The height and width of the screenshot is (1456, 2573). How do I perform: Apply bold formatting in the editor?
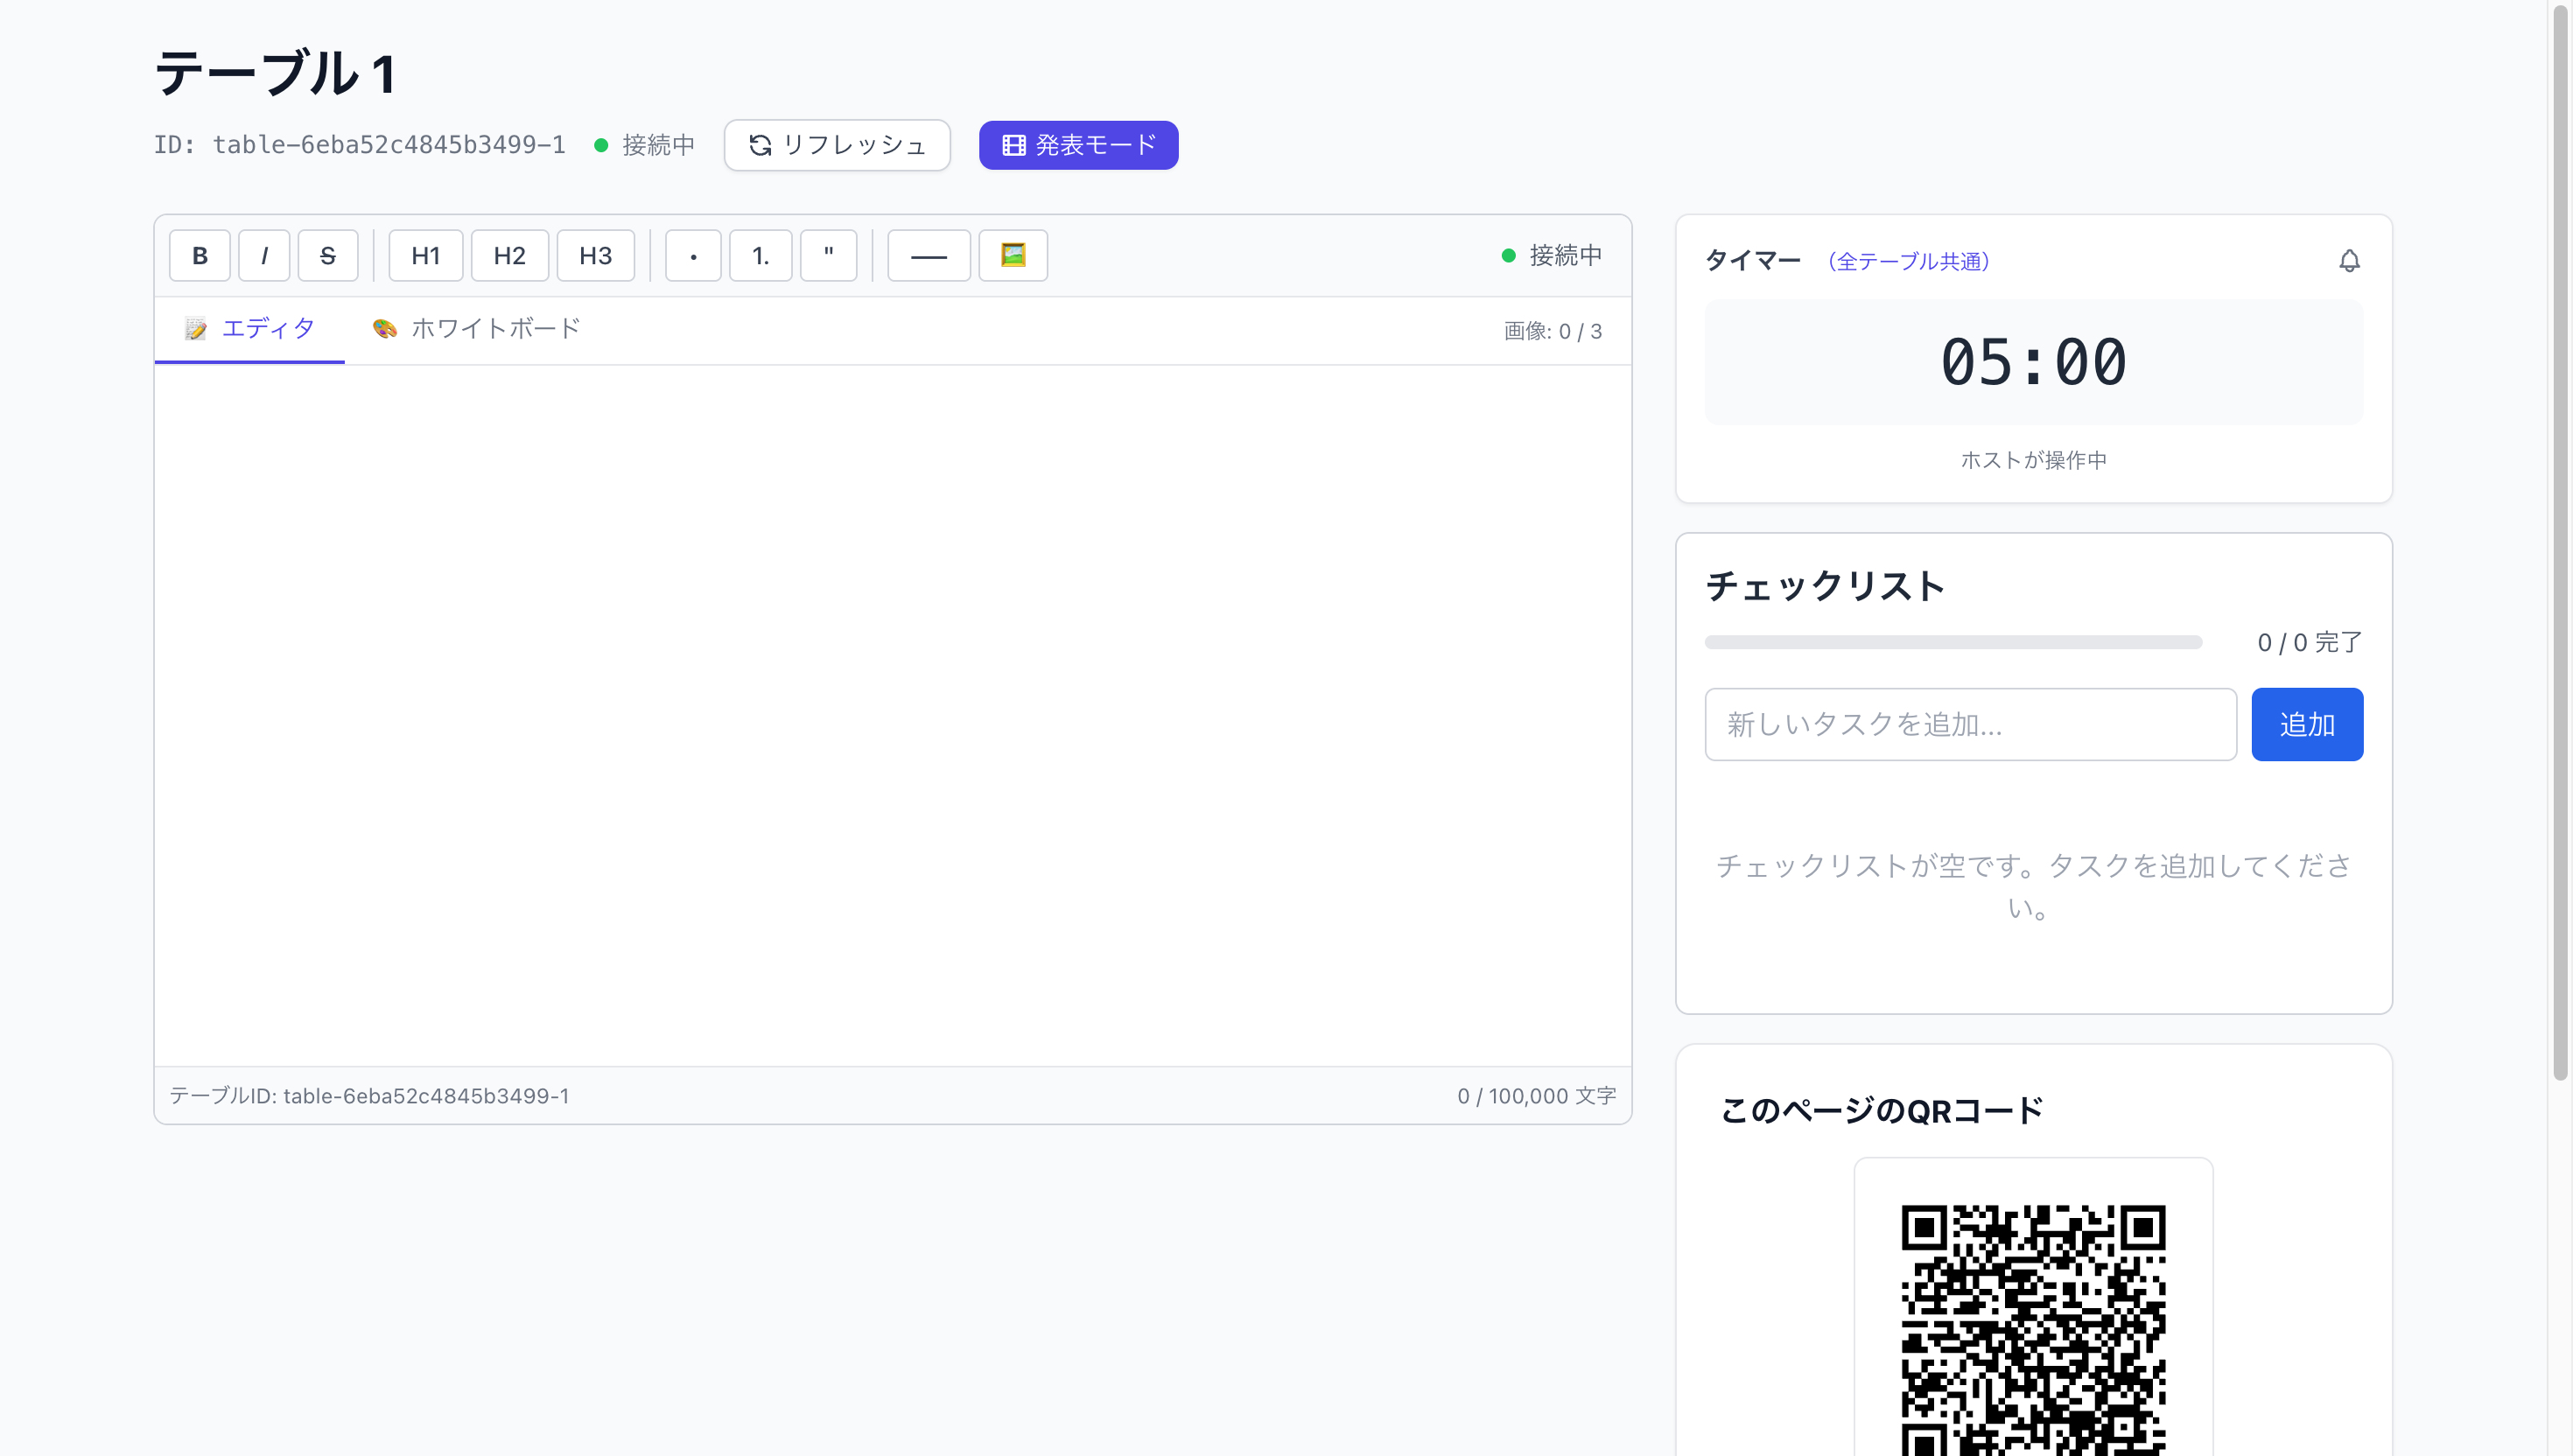pos(199,255)
